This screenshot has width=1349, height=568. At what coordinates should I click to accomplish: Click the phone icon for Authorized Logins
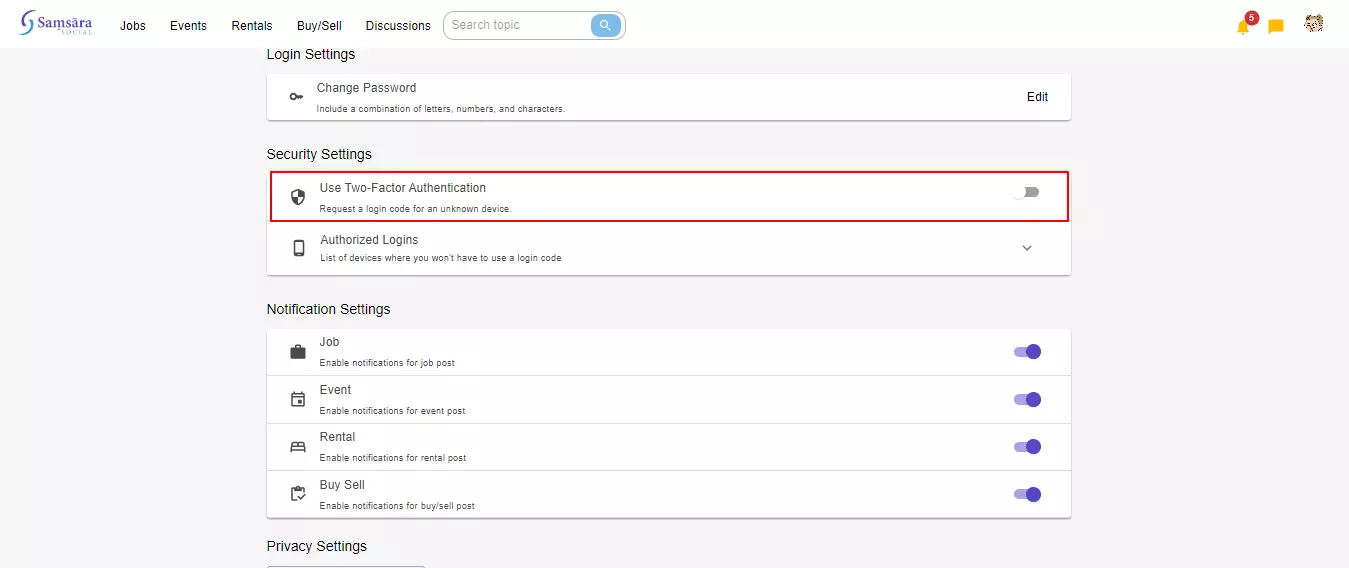[298, 248]
